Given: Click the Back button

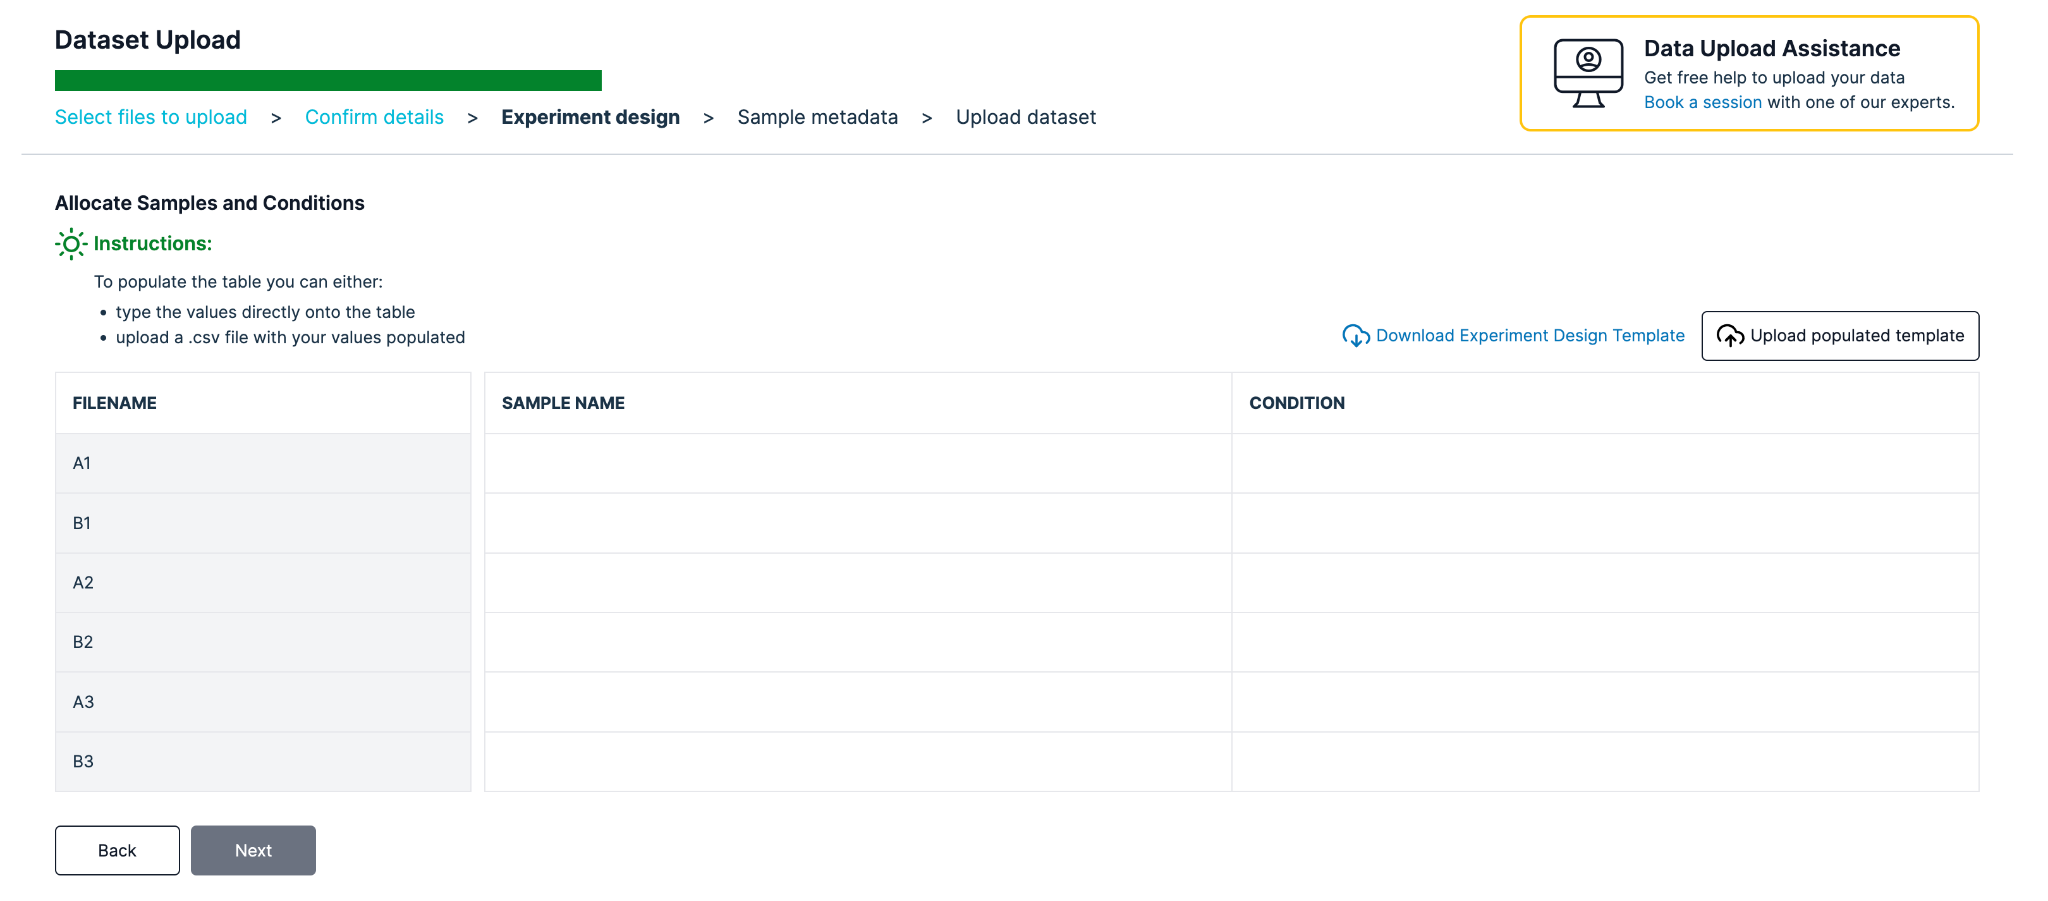Looking at the screenshot, I should (117, 850).
